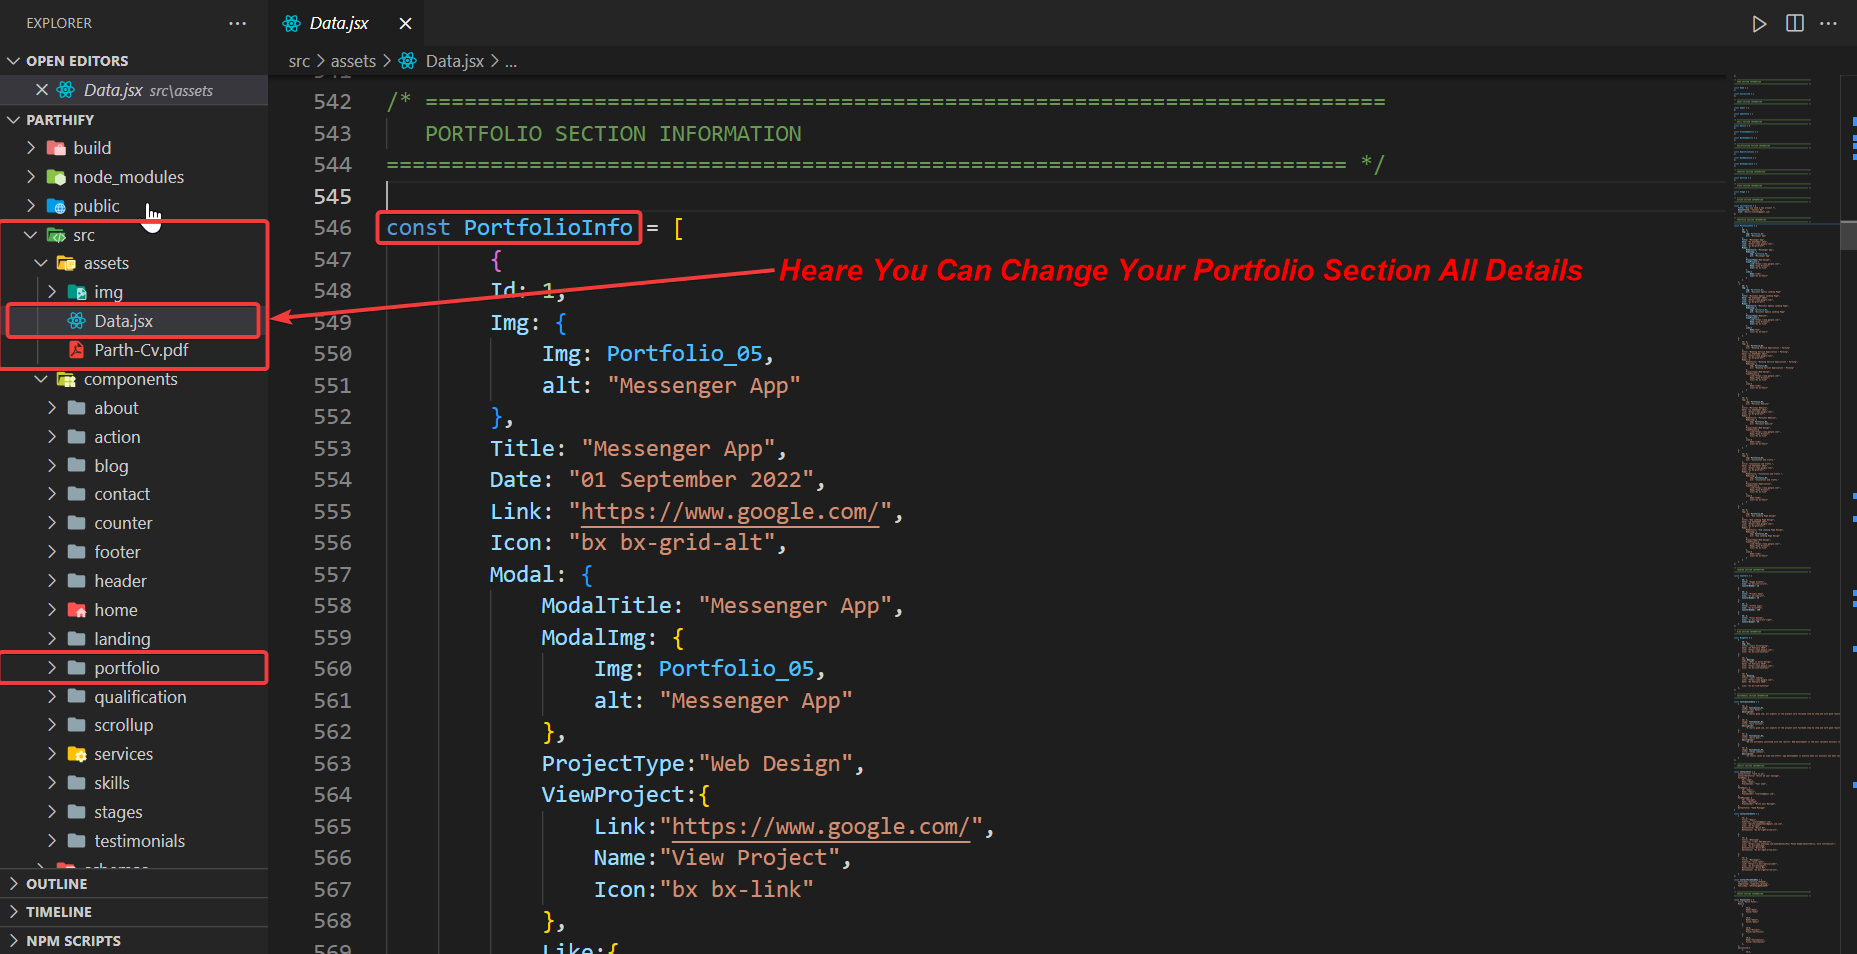Click the node_modules folder icon
This screenshot has height=954, width=1857.
(56, 177)
